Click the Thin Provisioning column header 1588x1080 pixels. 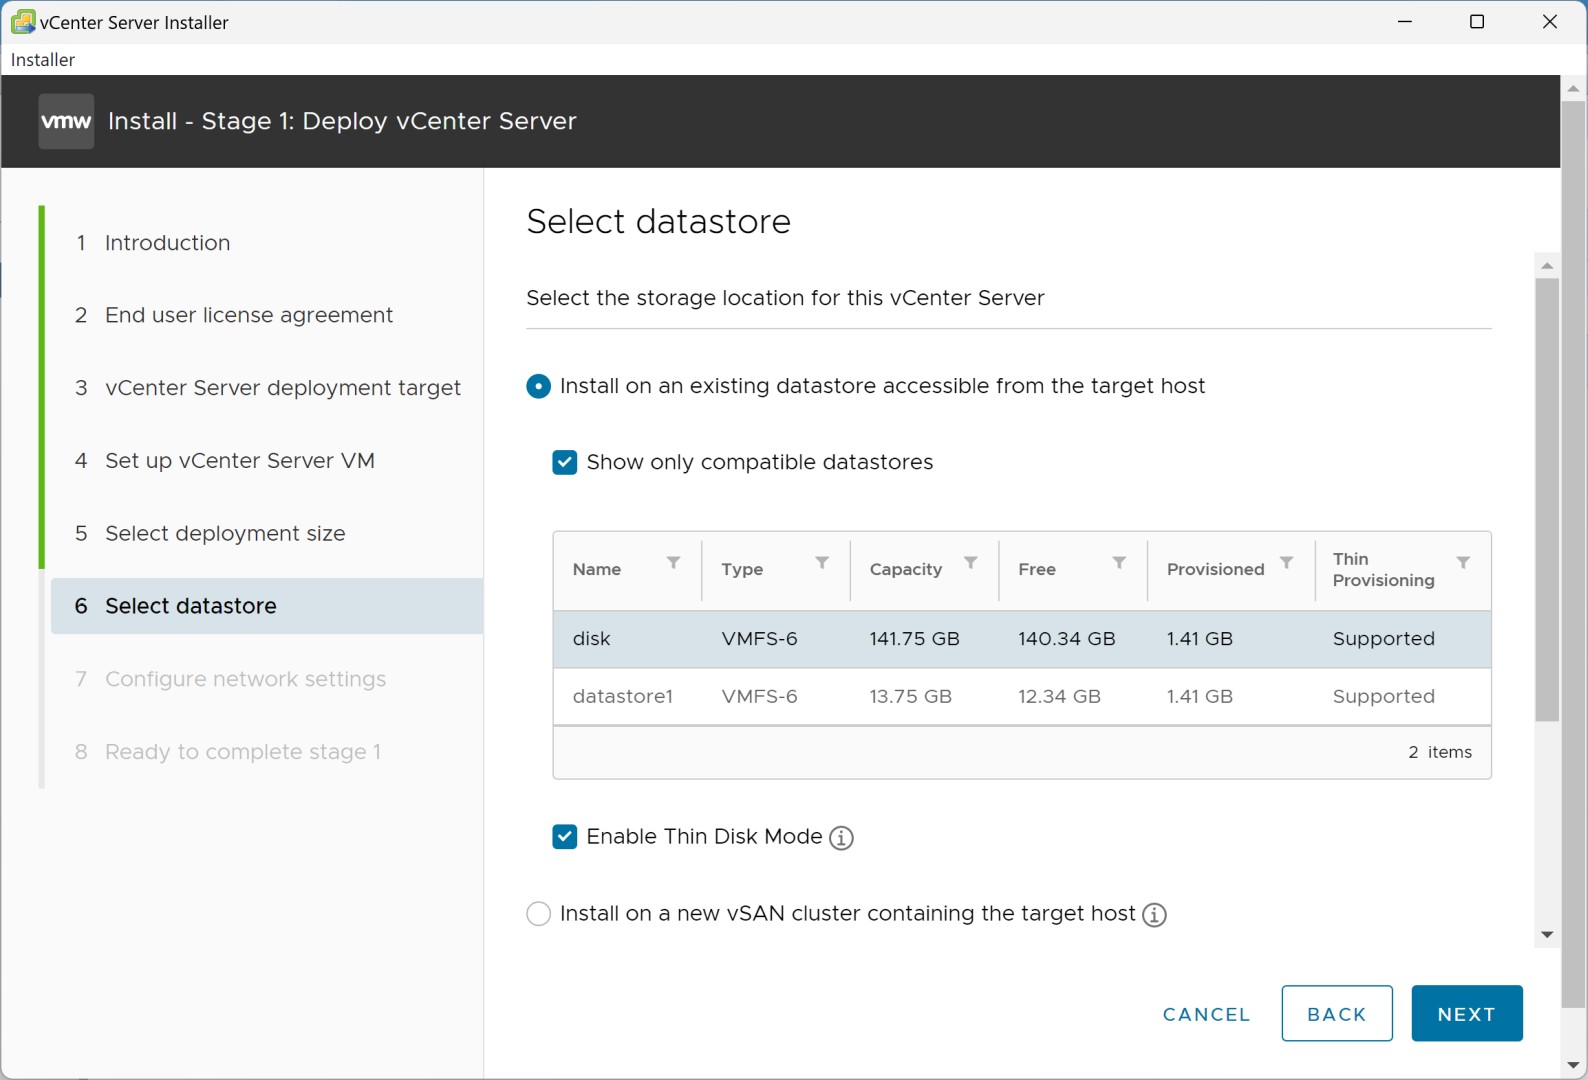1383,570
